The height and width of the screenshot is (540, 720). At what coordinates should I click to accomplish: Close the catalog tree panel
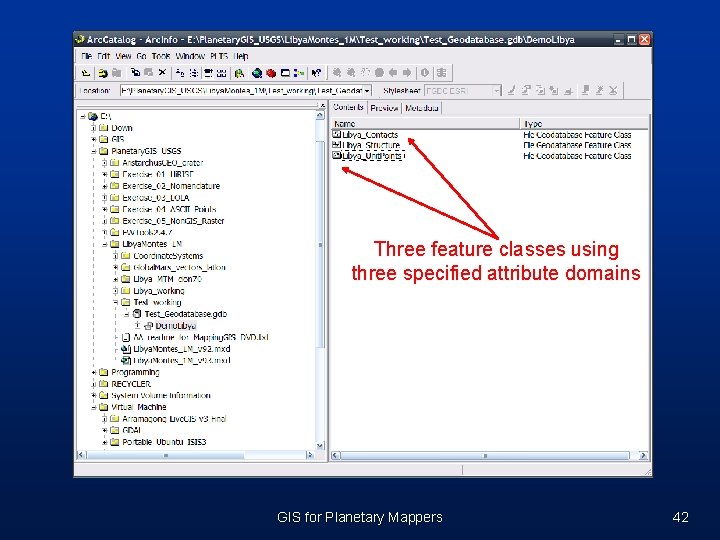(x=322, y=106)
